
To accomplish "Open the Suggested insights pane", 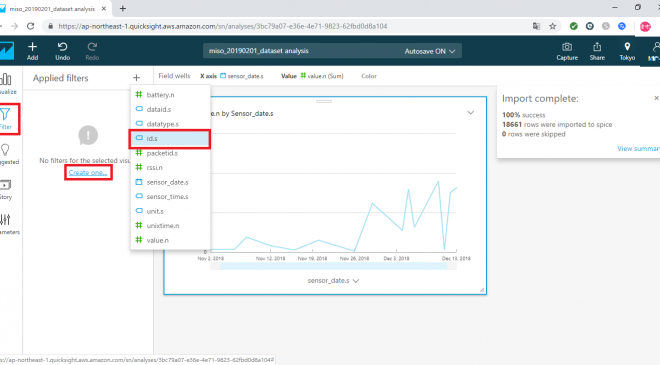I will 7,154.
